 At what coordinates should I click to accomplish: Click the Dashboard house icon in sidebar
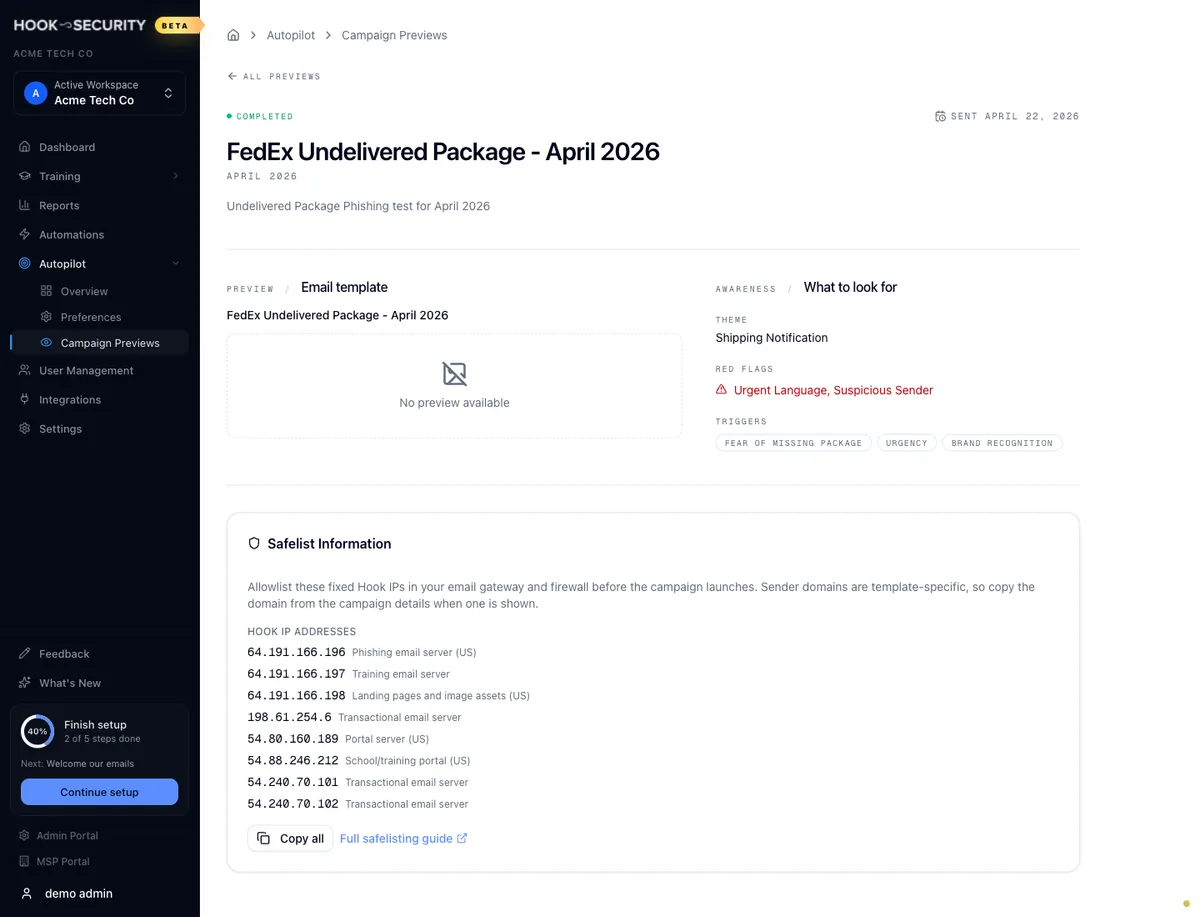pos(25,147)
